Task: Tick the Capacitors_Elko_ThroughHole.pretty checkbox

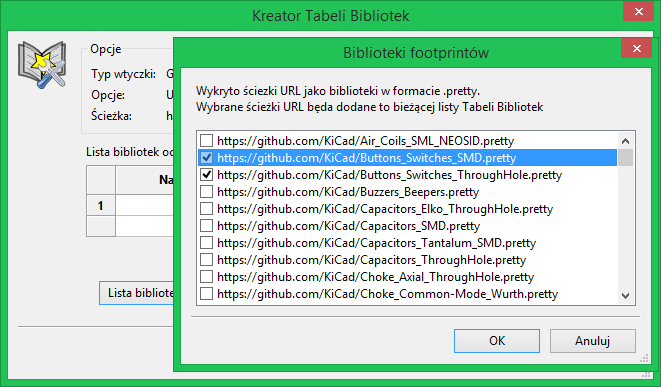Action: click(206, 209)
